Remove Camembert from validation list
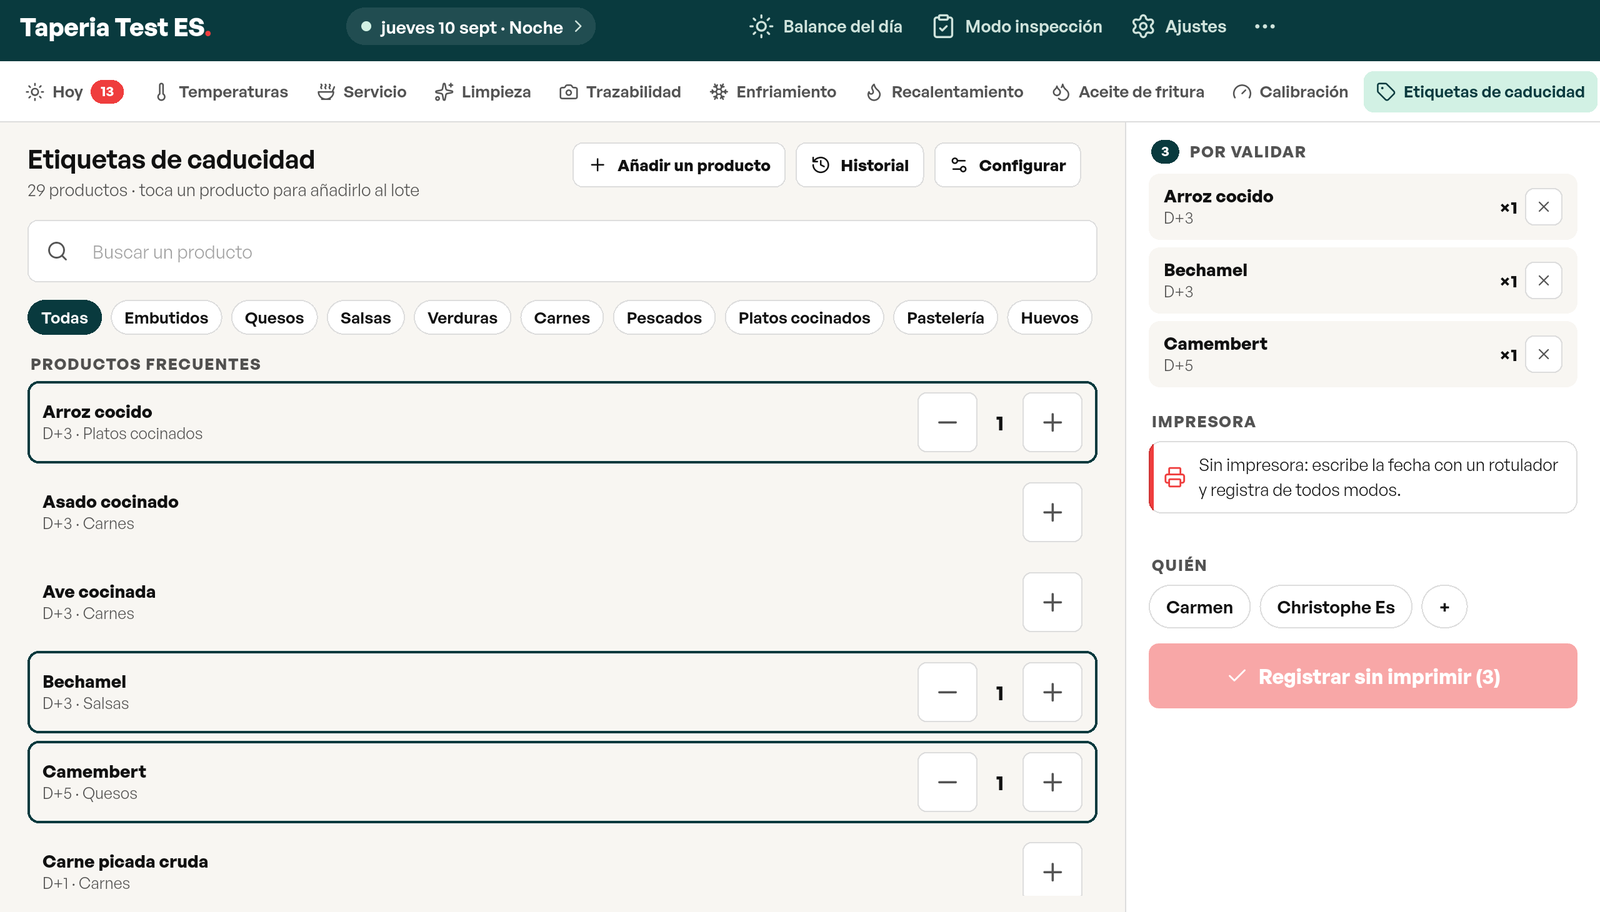The height and width of the screenshot is (912, 1600). point(1543,354)
